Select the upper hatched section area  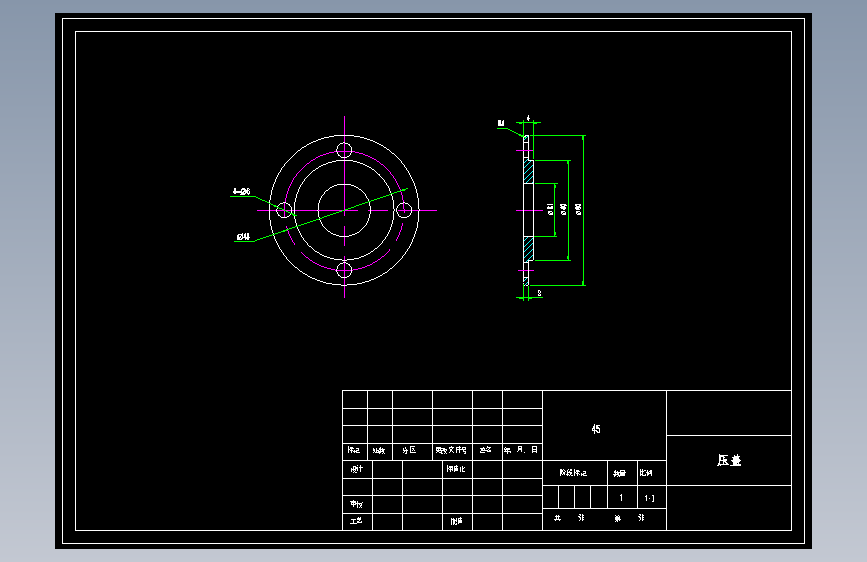point(529,172)
